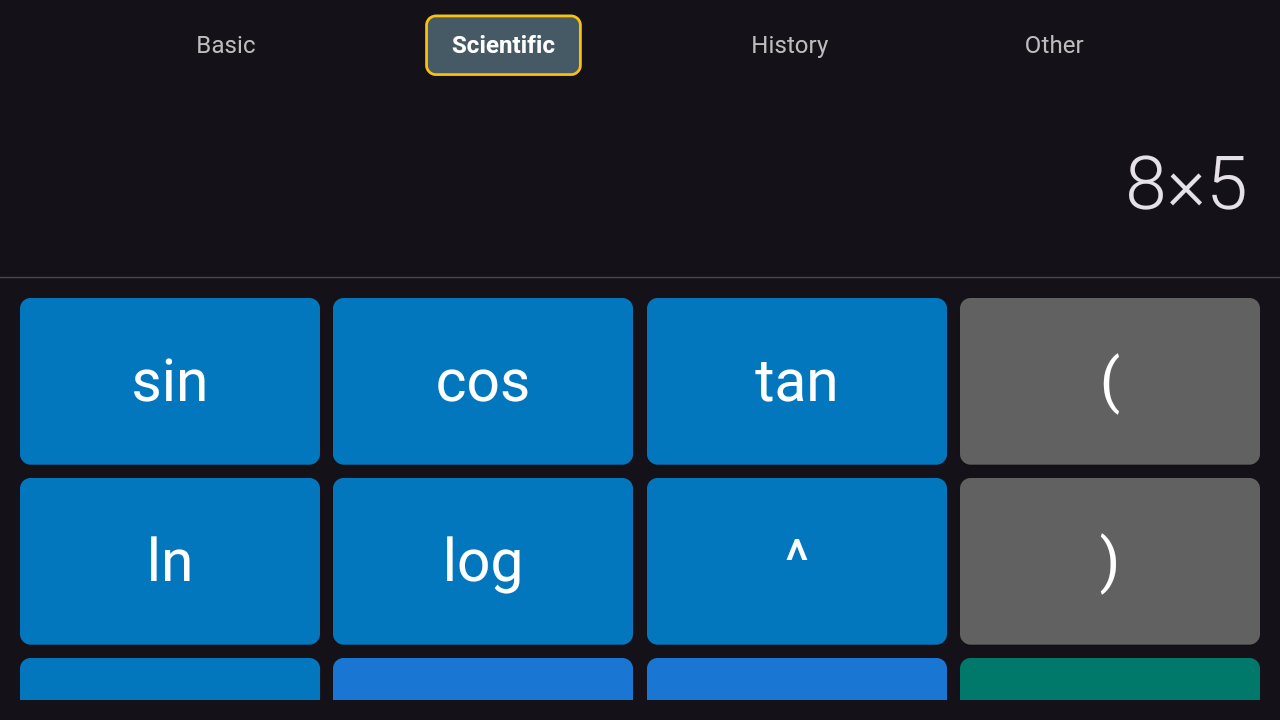1280x720 pixels.
Task: Tap the cut-off dark blue key below ln
Action: [x=170, y=679]
